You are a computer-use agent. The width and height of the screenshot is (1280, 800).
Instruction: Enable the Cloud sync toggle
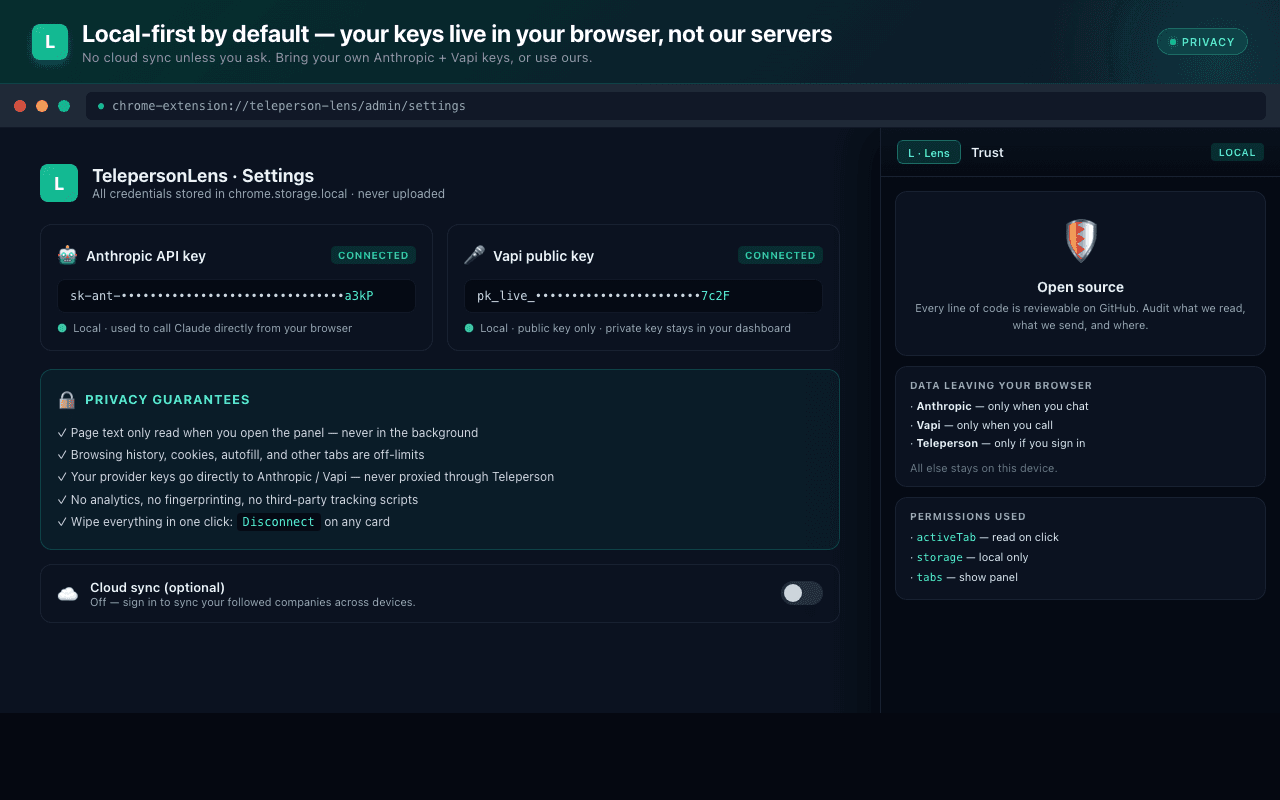pyautogui.click(x=802, y=593)
